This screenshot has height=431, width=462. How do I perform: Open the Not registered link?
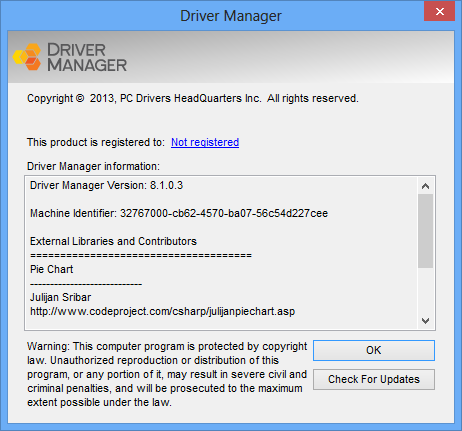click(205, 142)
